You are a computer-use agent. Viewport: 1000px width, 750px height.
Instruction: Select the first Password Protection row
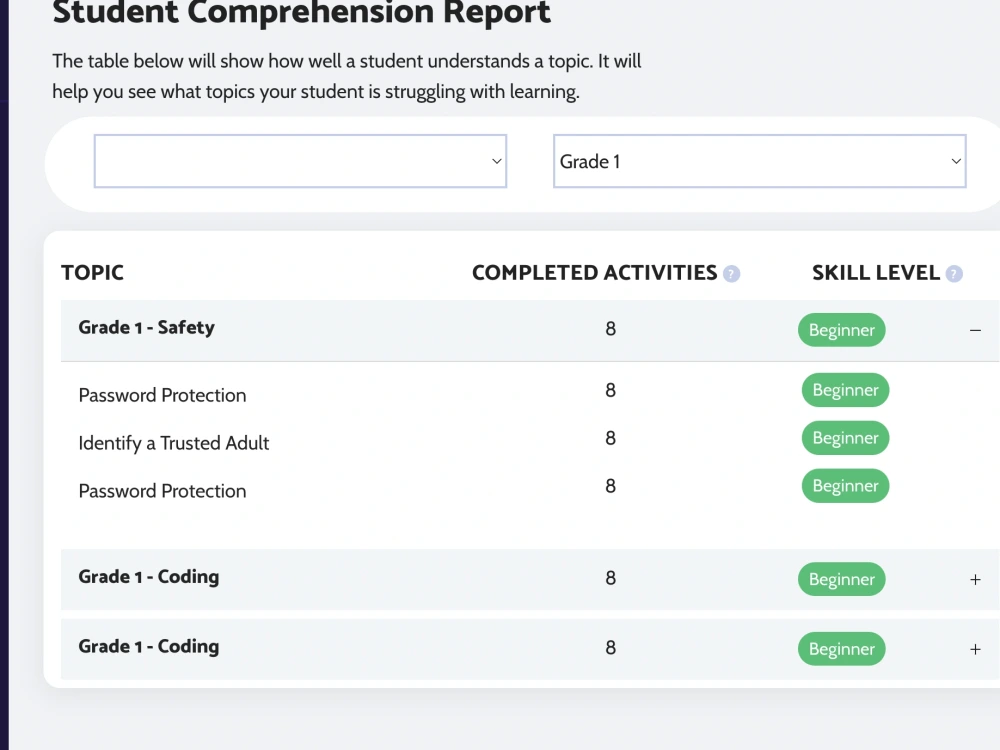coord(531,392)
